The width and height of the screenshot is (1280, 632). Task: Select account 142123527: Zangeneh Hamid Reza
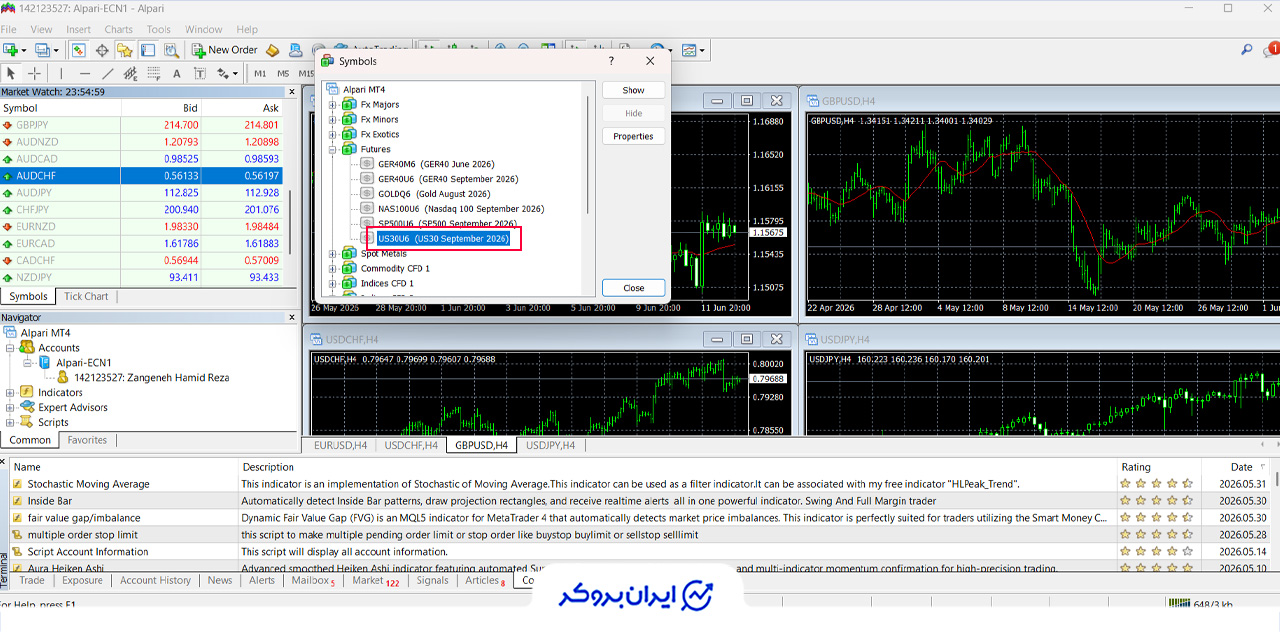click(x=151, y=378)
